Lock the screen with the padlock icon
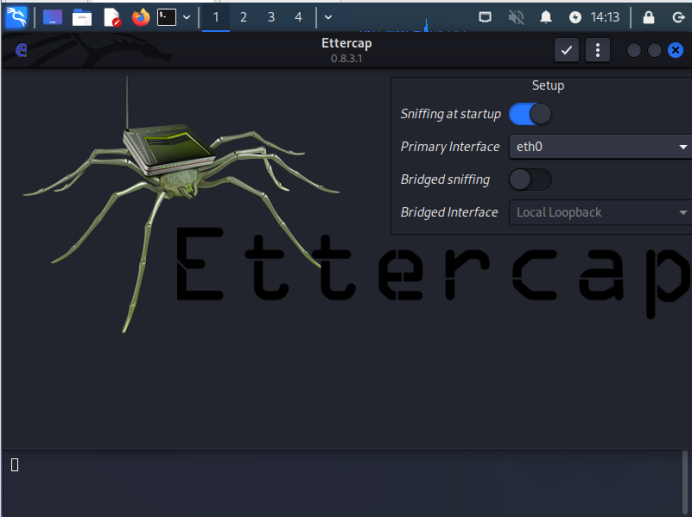Screen dimensions: 692x518 [x=648, y=17]
